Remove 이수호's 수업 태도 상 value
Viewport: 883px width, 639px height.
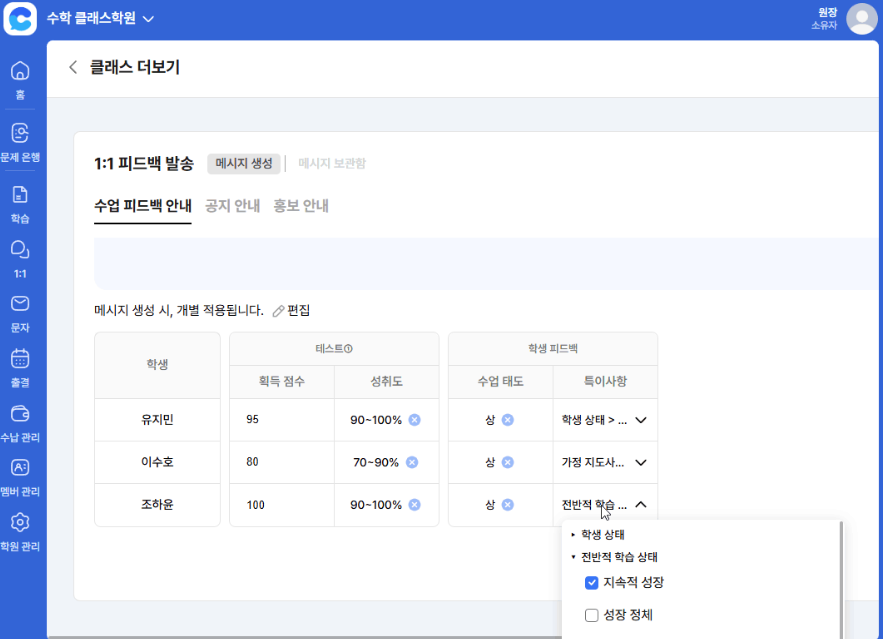point(507,462)
